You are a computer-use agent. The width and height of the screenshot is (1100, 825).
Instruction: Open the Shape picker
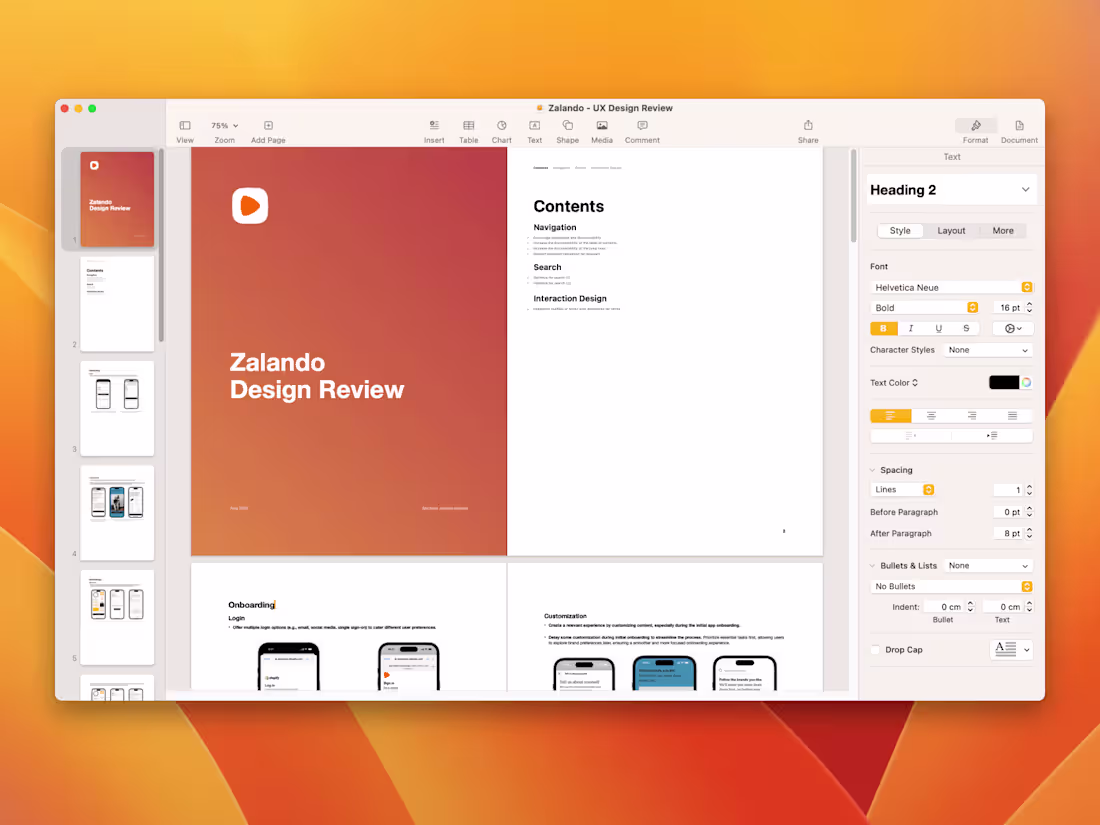tap(567, 128)
